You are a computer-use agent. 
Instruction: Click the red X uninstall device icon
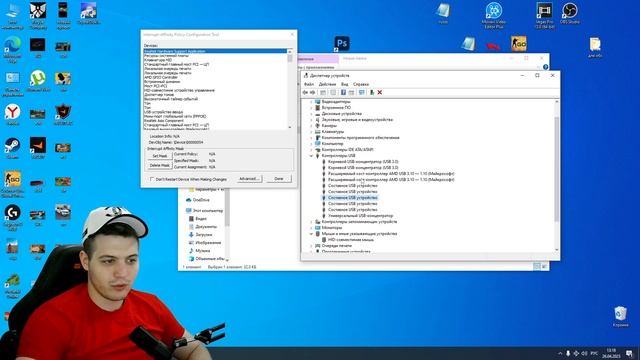380,93
